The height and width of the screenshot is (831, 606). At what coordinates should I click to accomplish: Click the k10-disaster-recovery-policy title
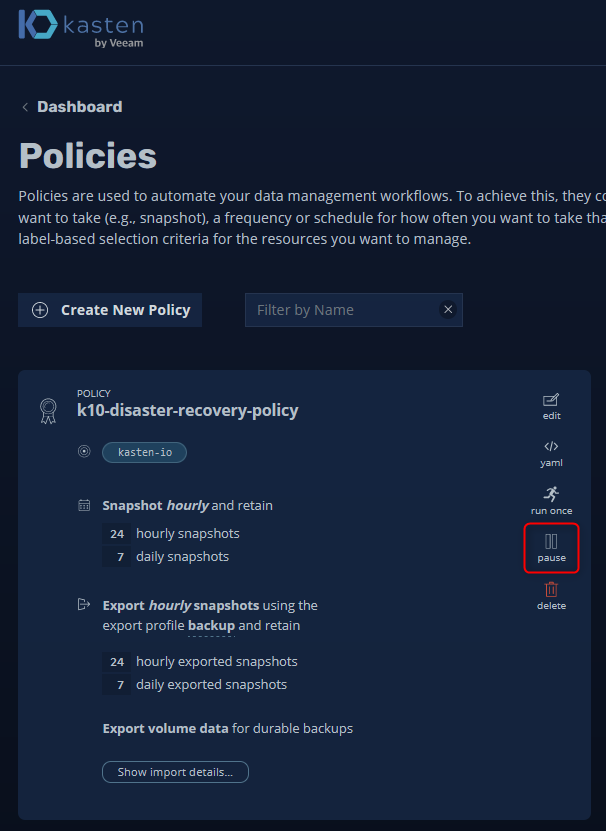point(187,410)
